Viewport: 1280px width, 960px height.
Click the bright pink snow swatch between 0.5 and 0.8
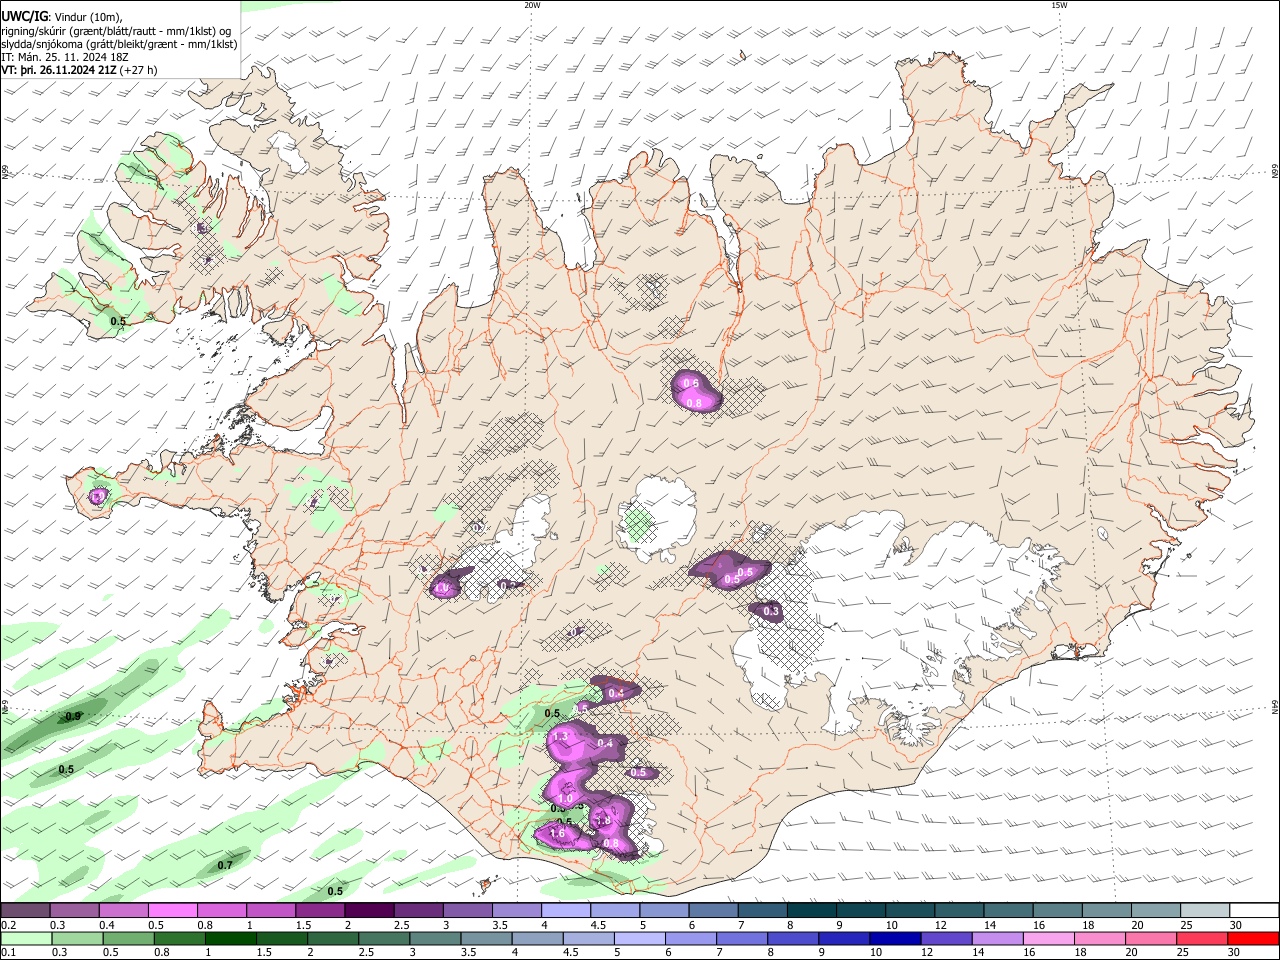pos(172,911)
